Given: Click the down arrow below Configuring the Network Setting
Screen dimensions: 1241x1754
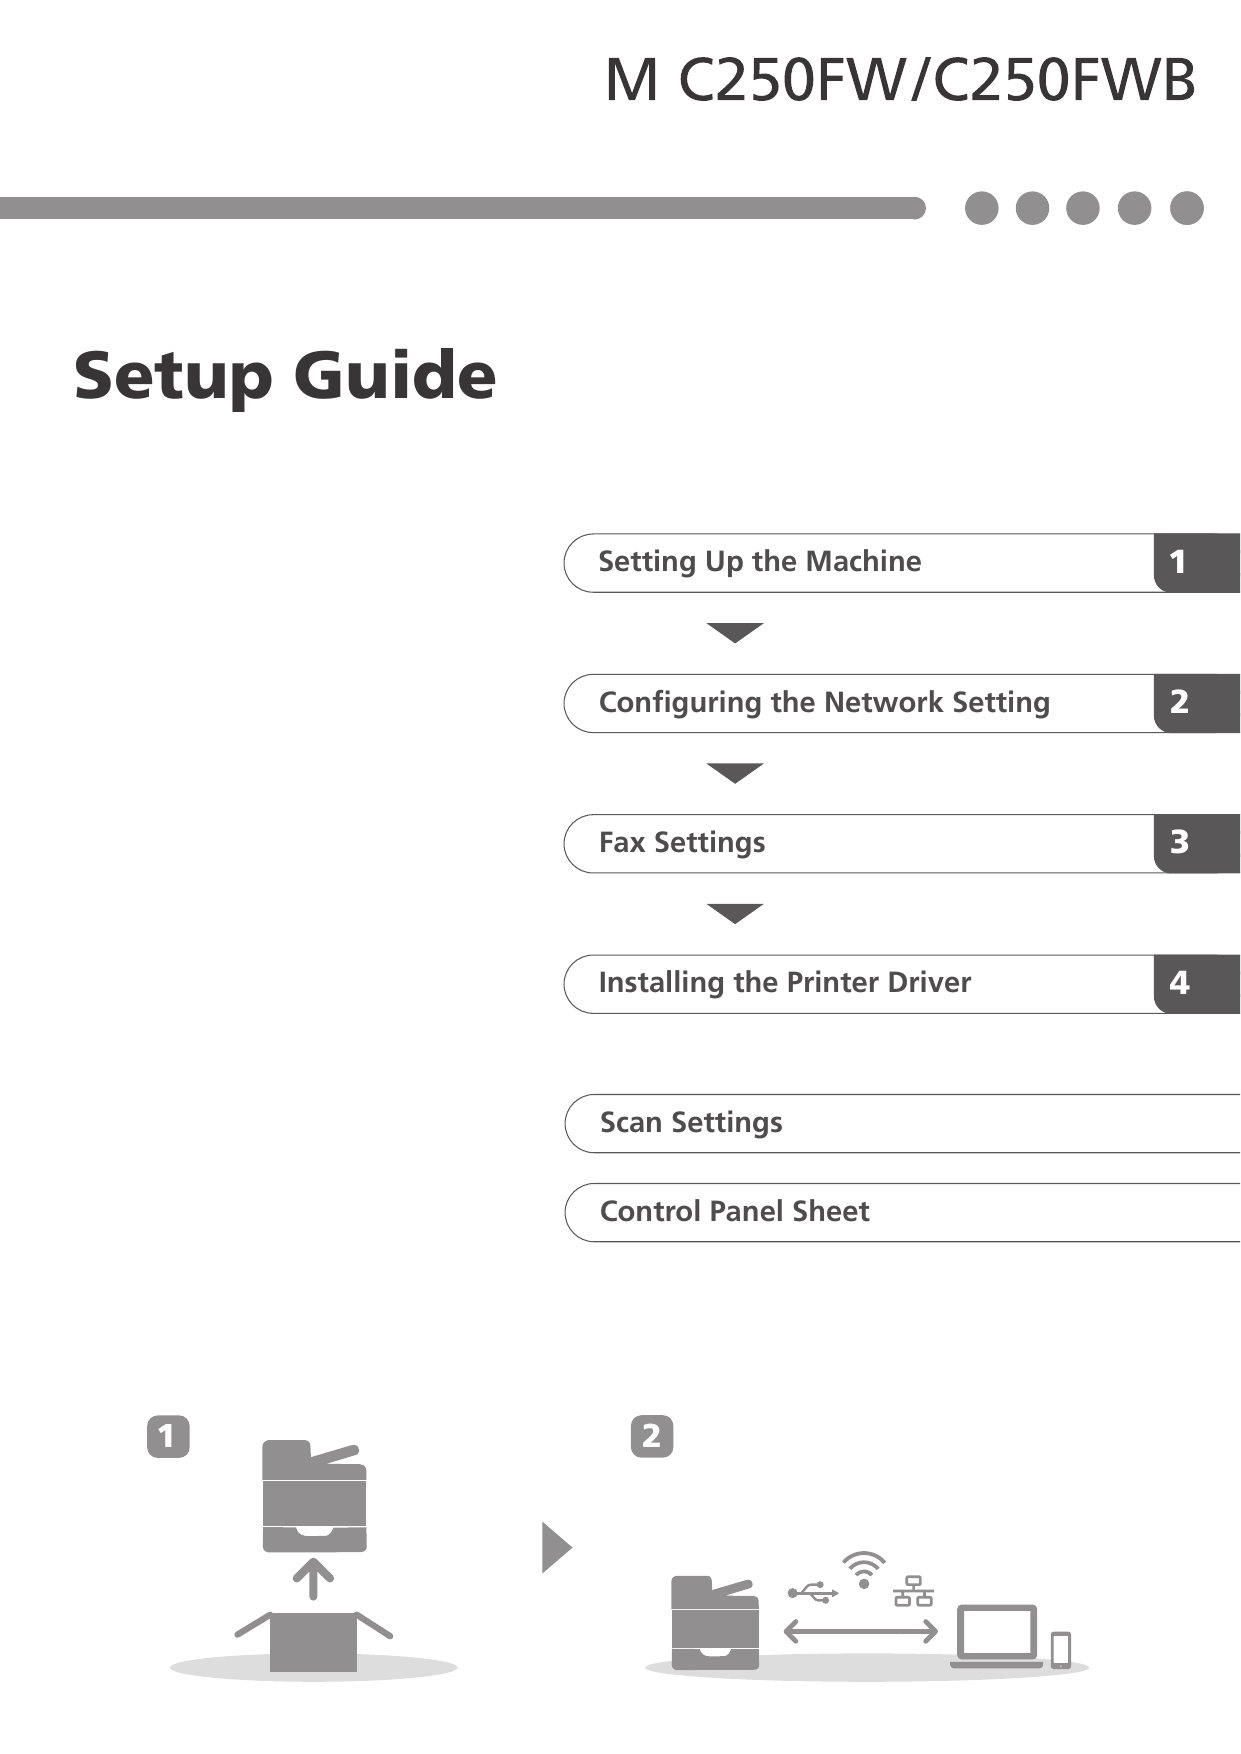Looking at the screenshot, I should coord(735,772).
